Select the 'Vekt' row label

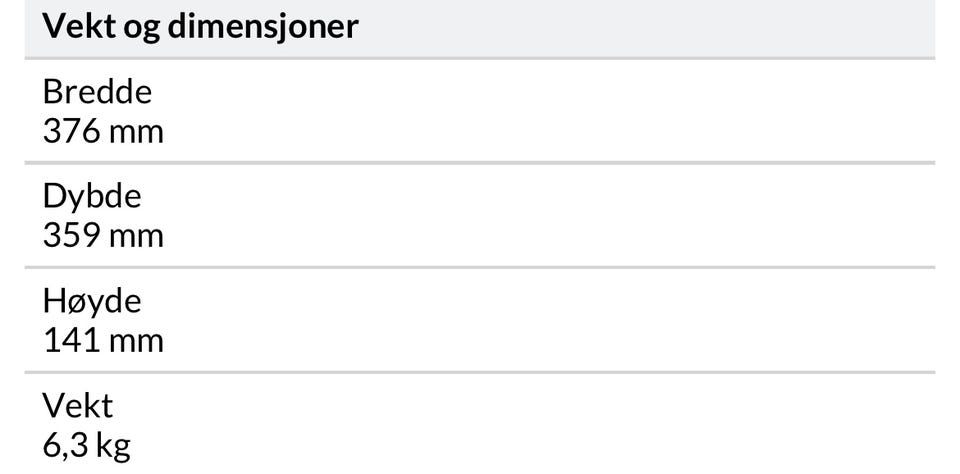pyautogui.click(x=78, y=405)
